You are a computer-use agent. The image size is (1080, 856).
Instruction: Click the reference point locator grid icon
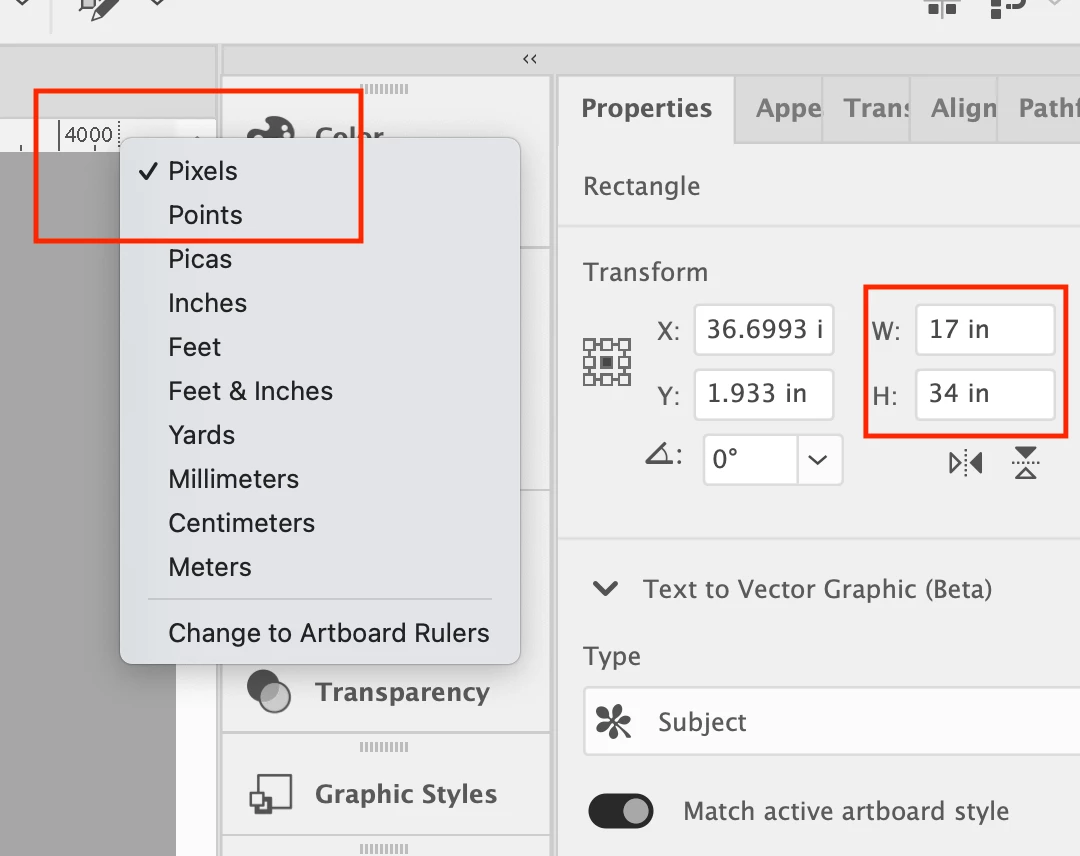click(606, 362)
